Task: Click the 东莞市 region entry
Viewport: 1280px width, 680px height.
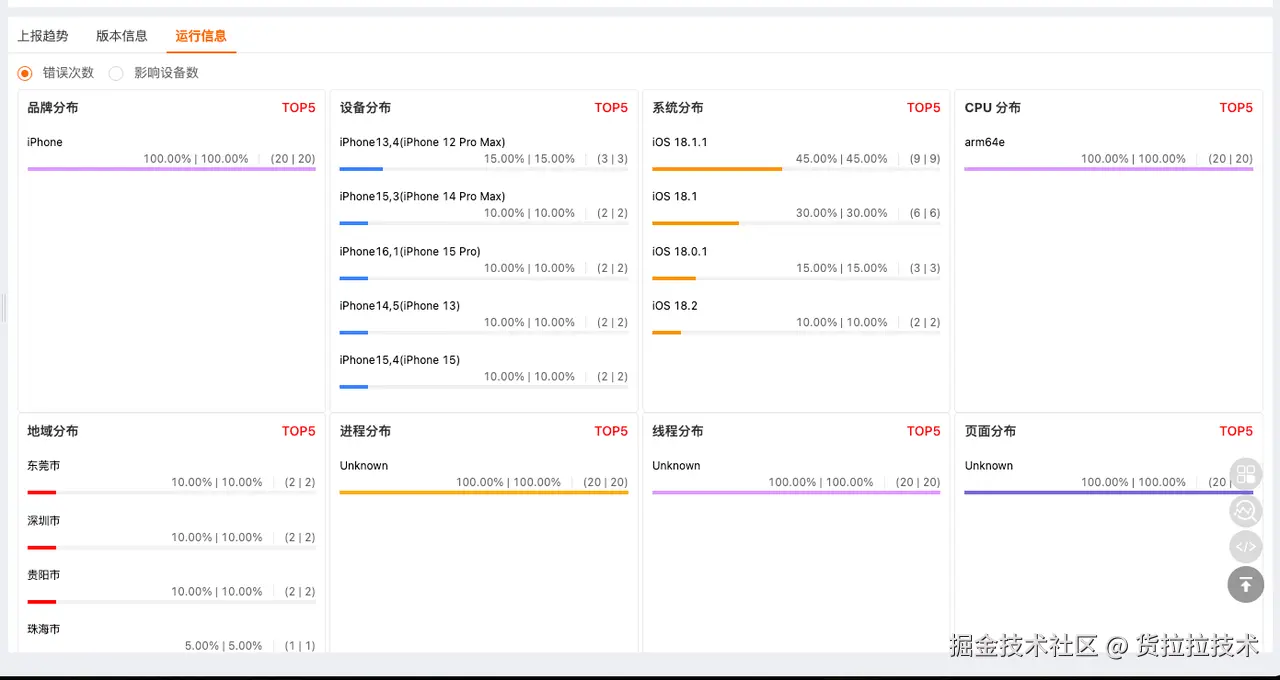Action: [44, 466]
